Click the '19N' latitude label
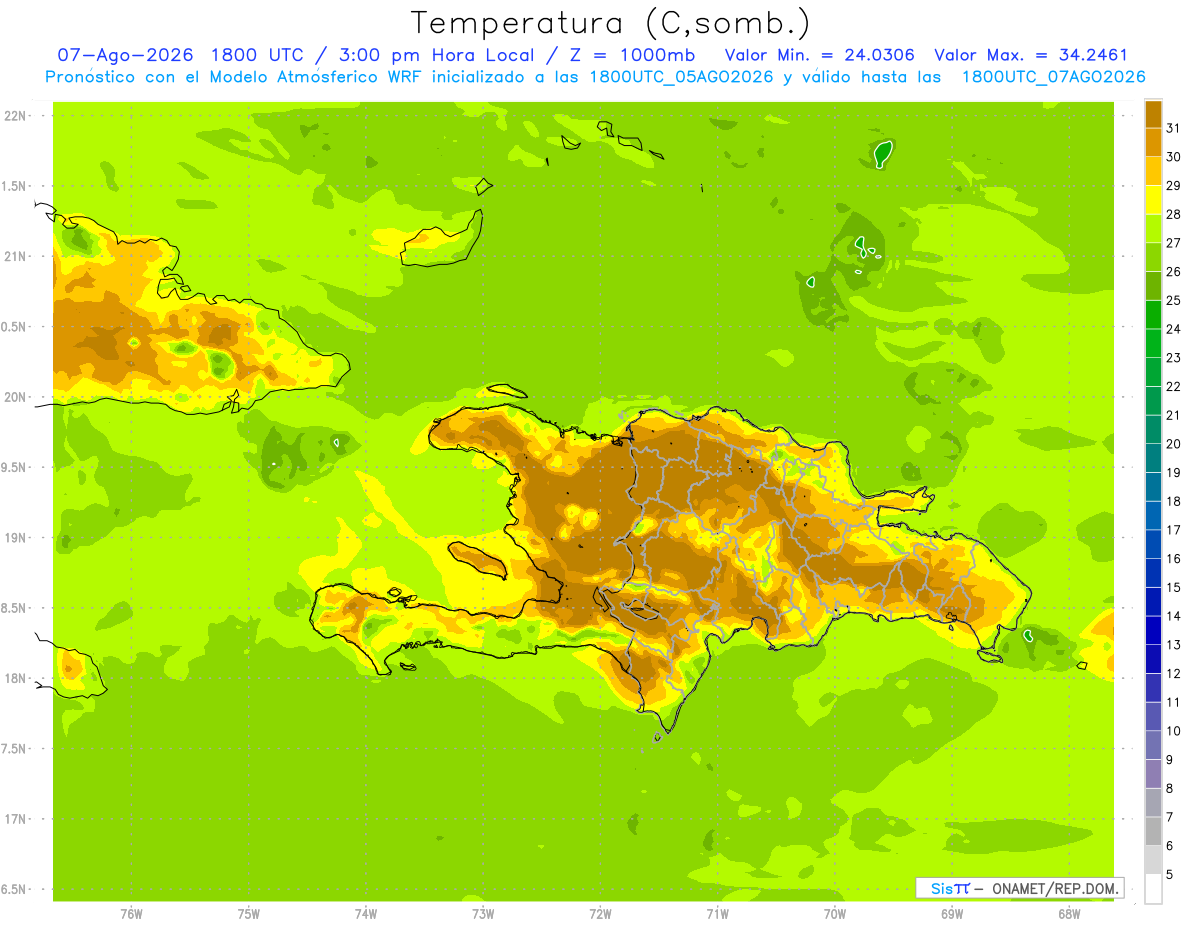 click(16, 537)
